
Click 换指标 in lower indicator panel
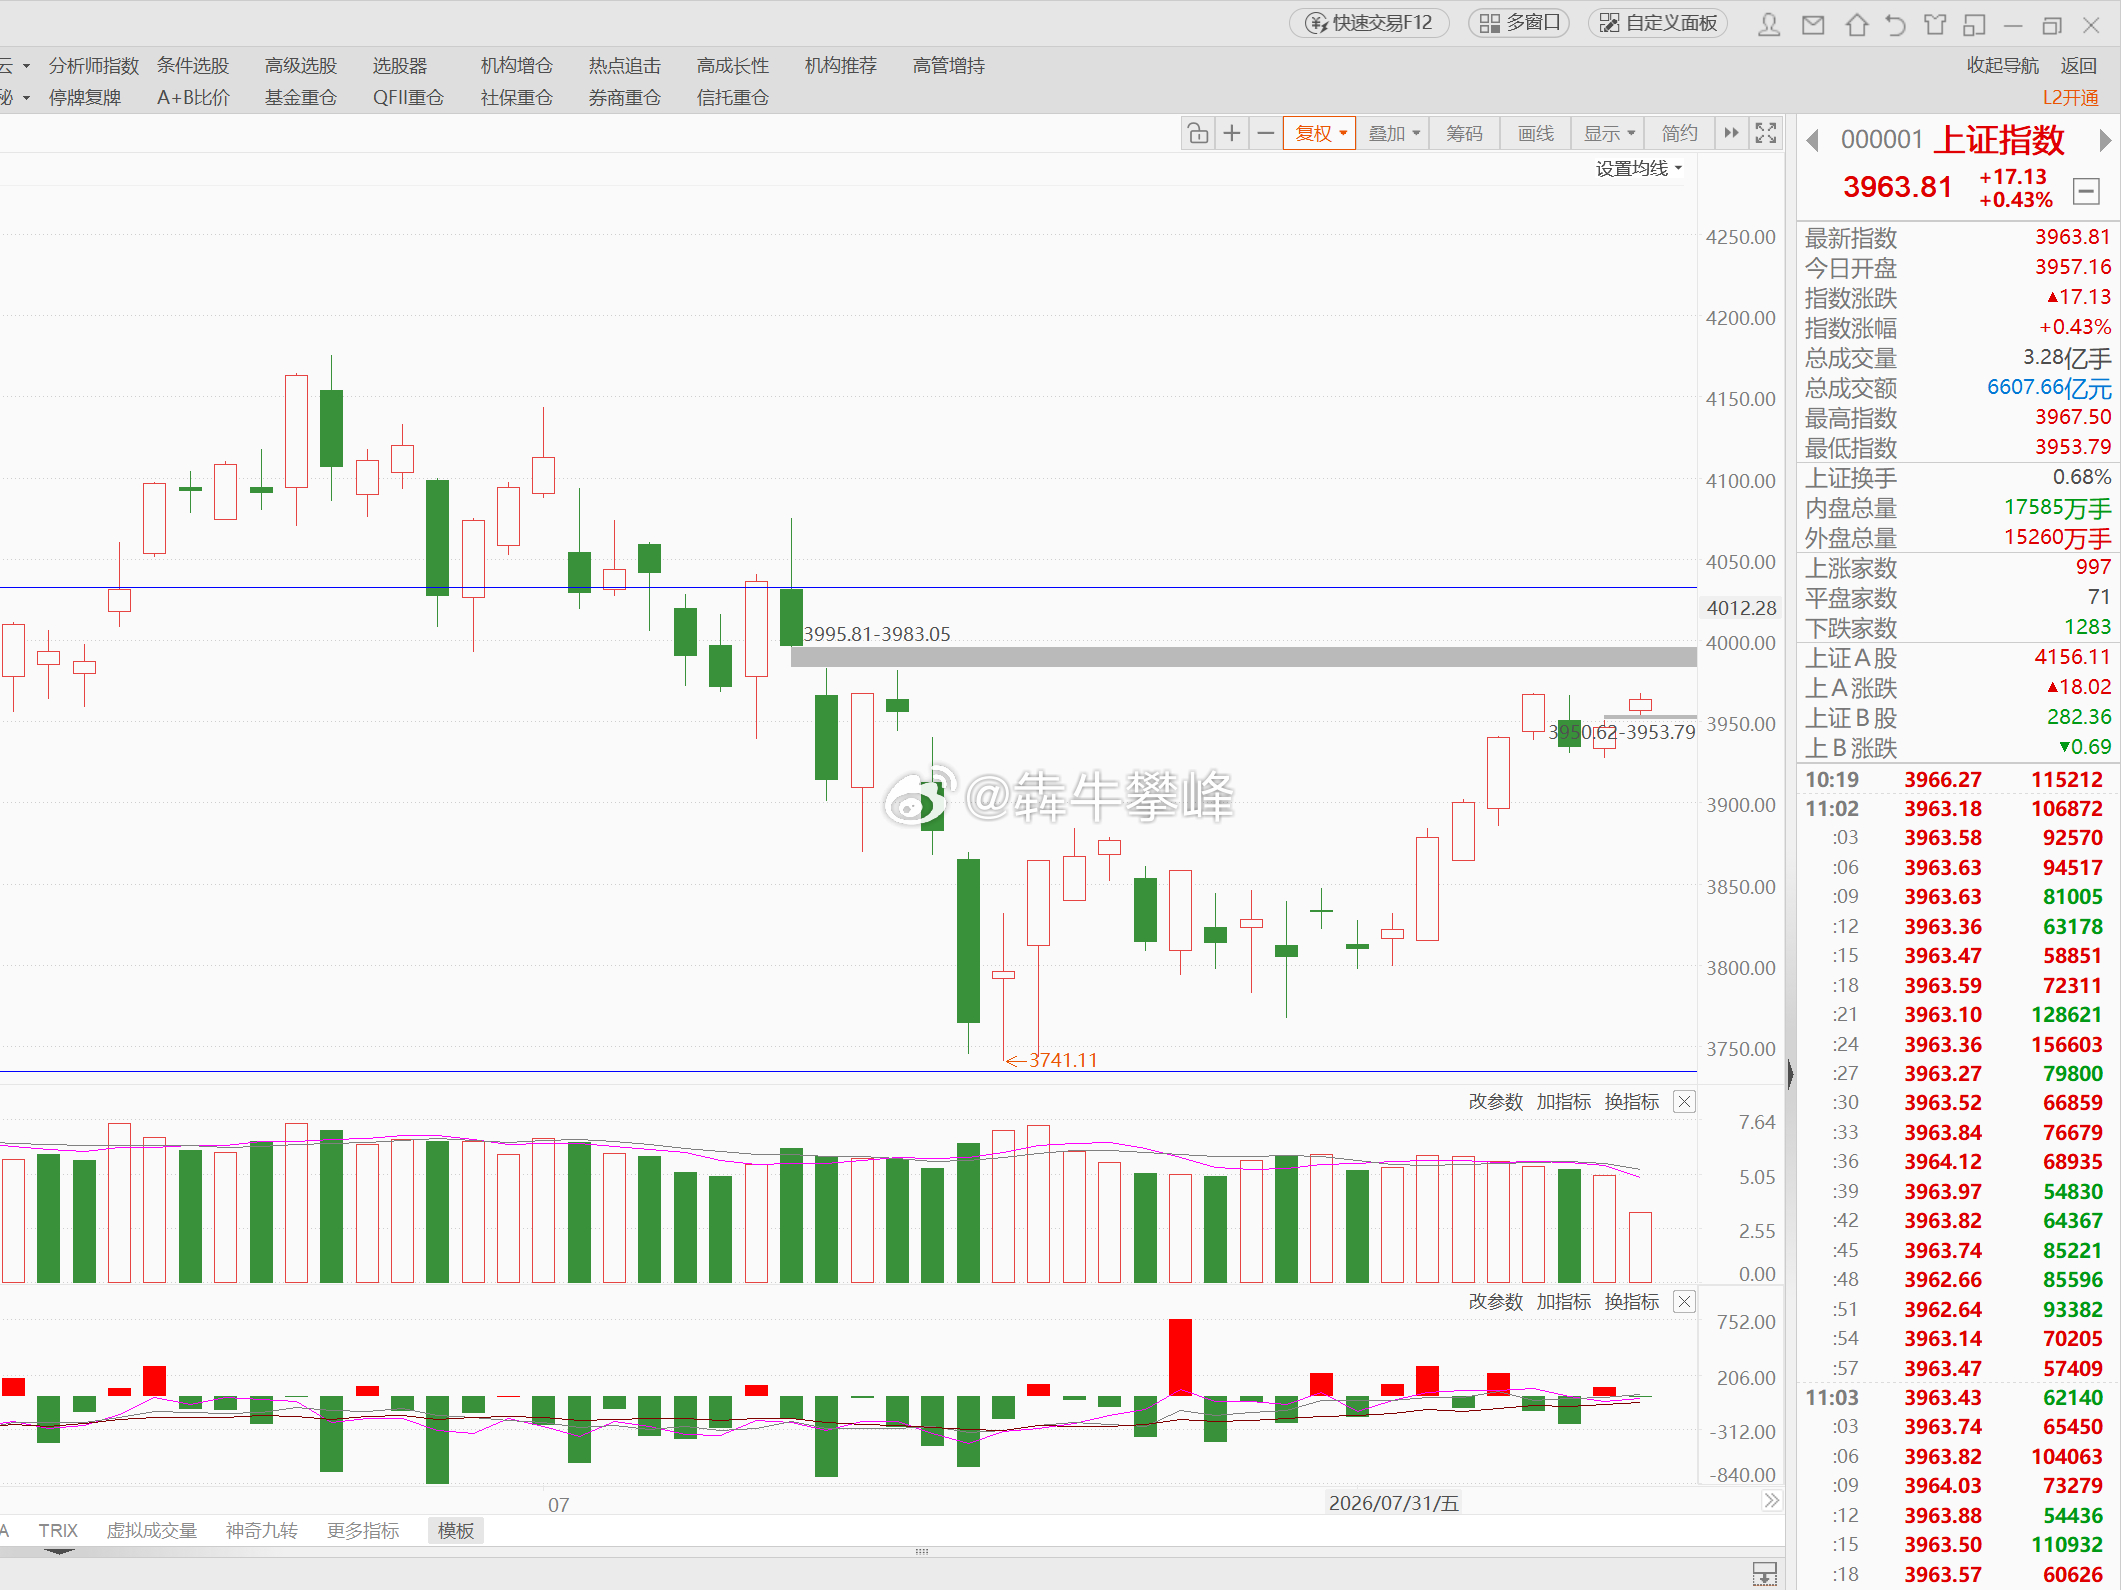[x=1632, y=1302]
